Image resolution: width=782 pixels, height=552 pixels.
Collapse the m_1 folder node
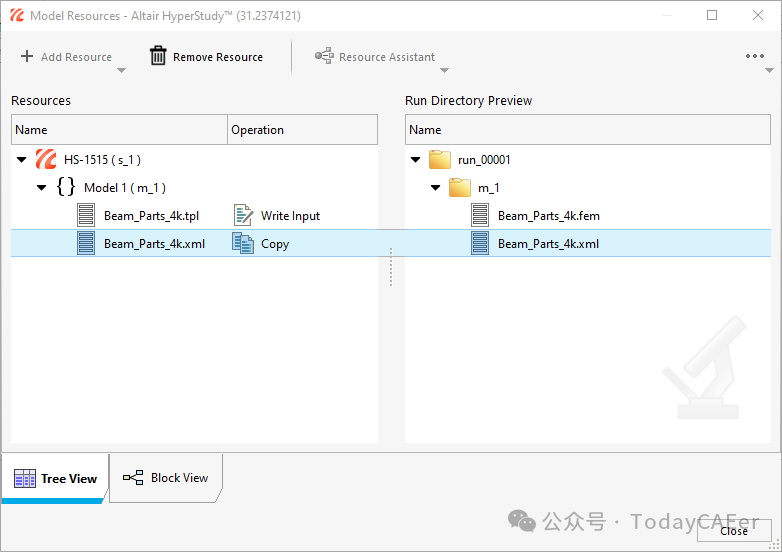(435, 187)
